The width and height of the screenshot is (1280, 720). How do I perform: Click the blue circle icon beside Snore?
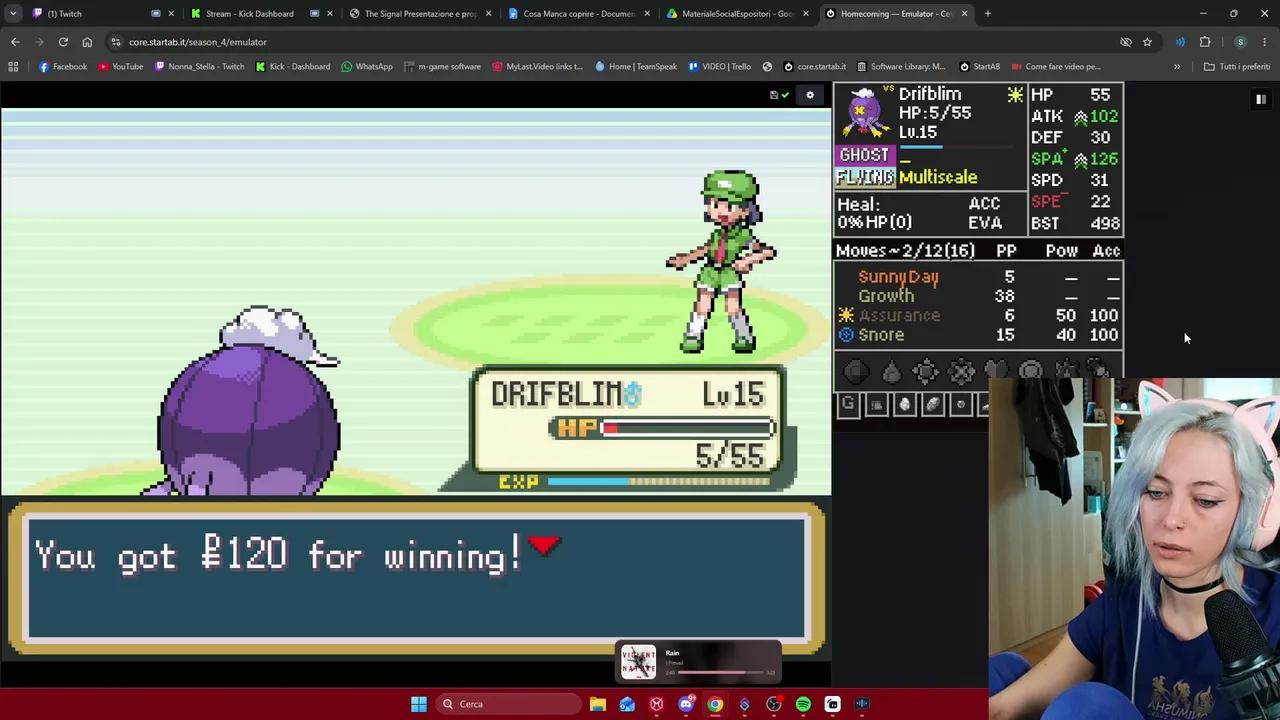846,335
